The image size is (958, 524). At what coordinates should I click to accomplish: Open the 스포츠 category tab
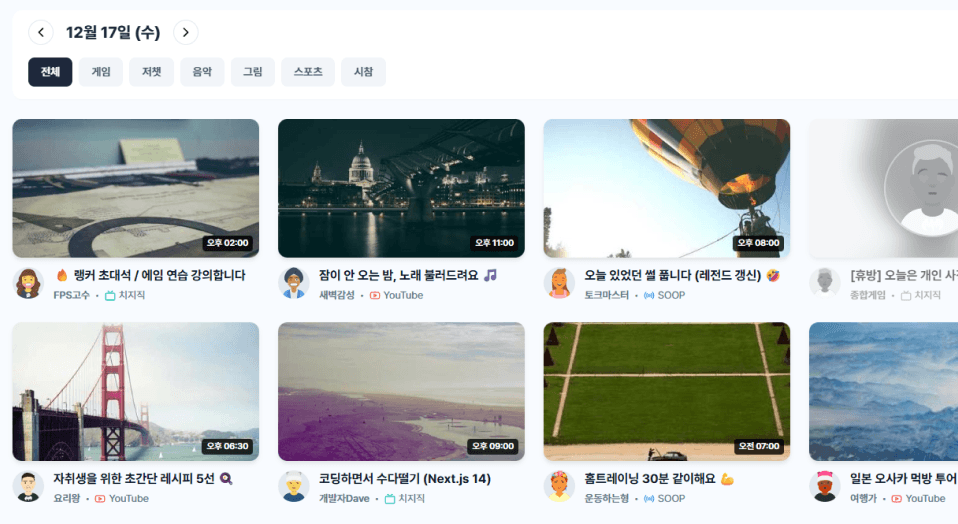(308, 72)
